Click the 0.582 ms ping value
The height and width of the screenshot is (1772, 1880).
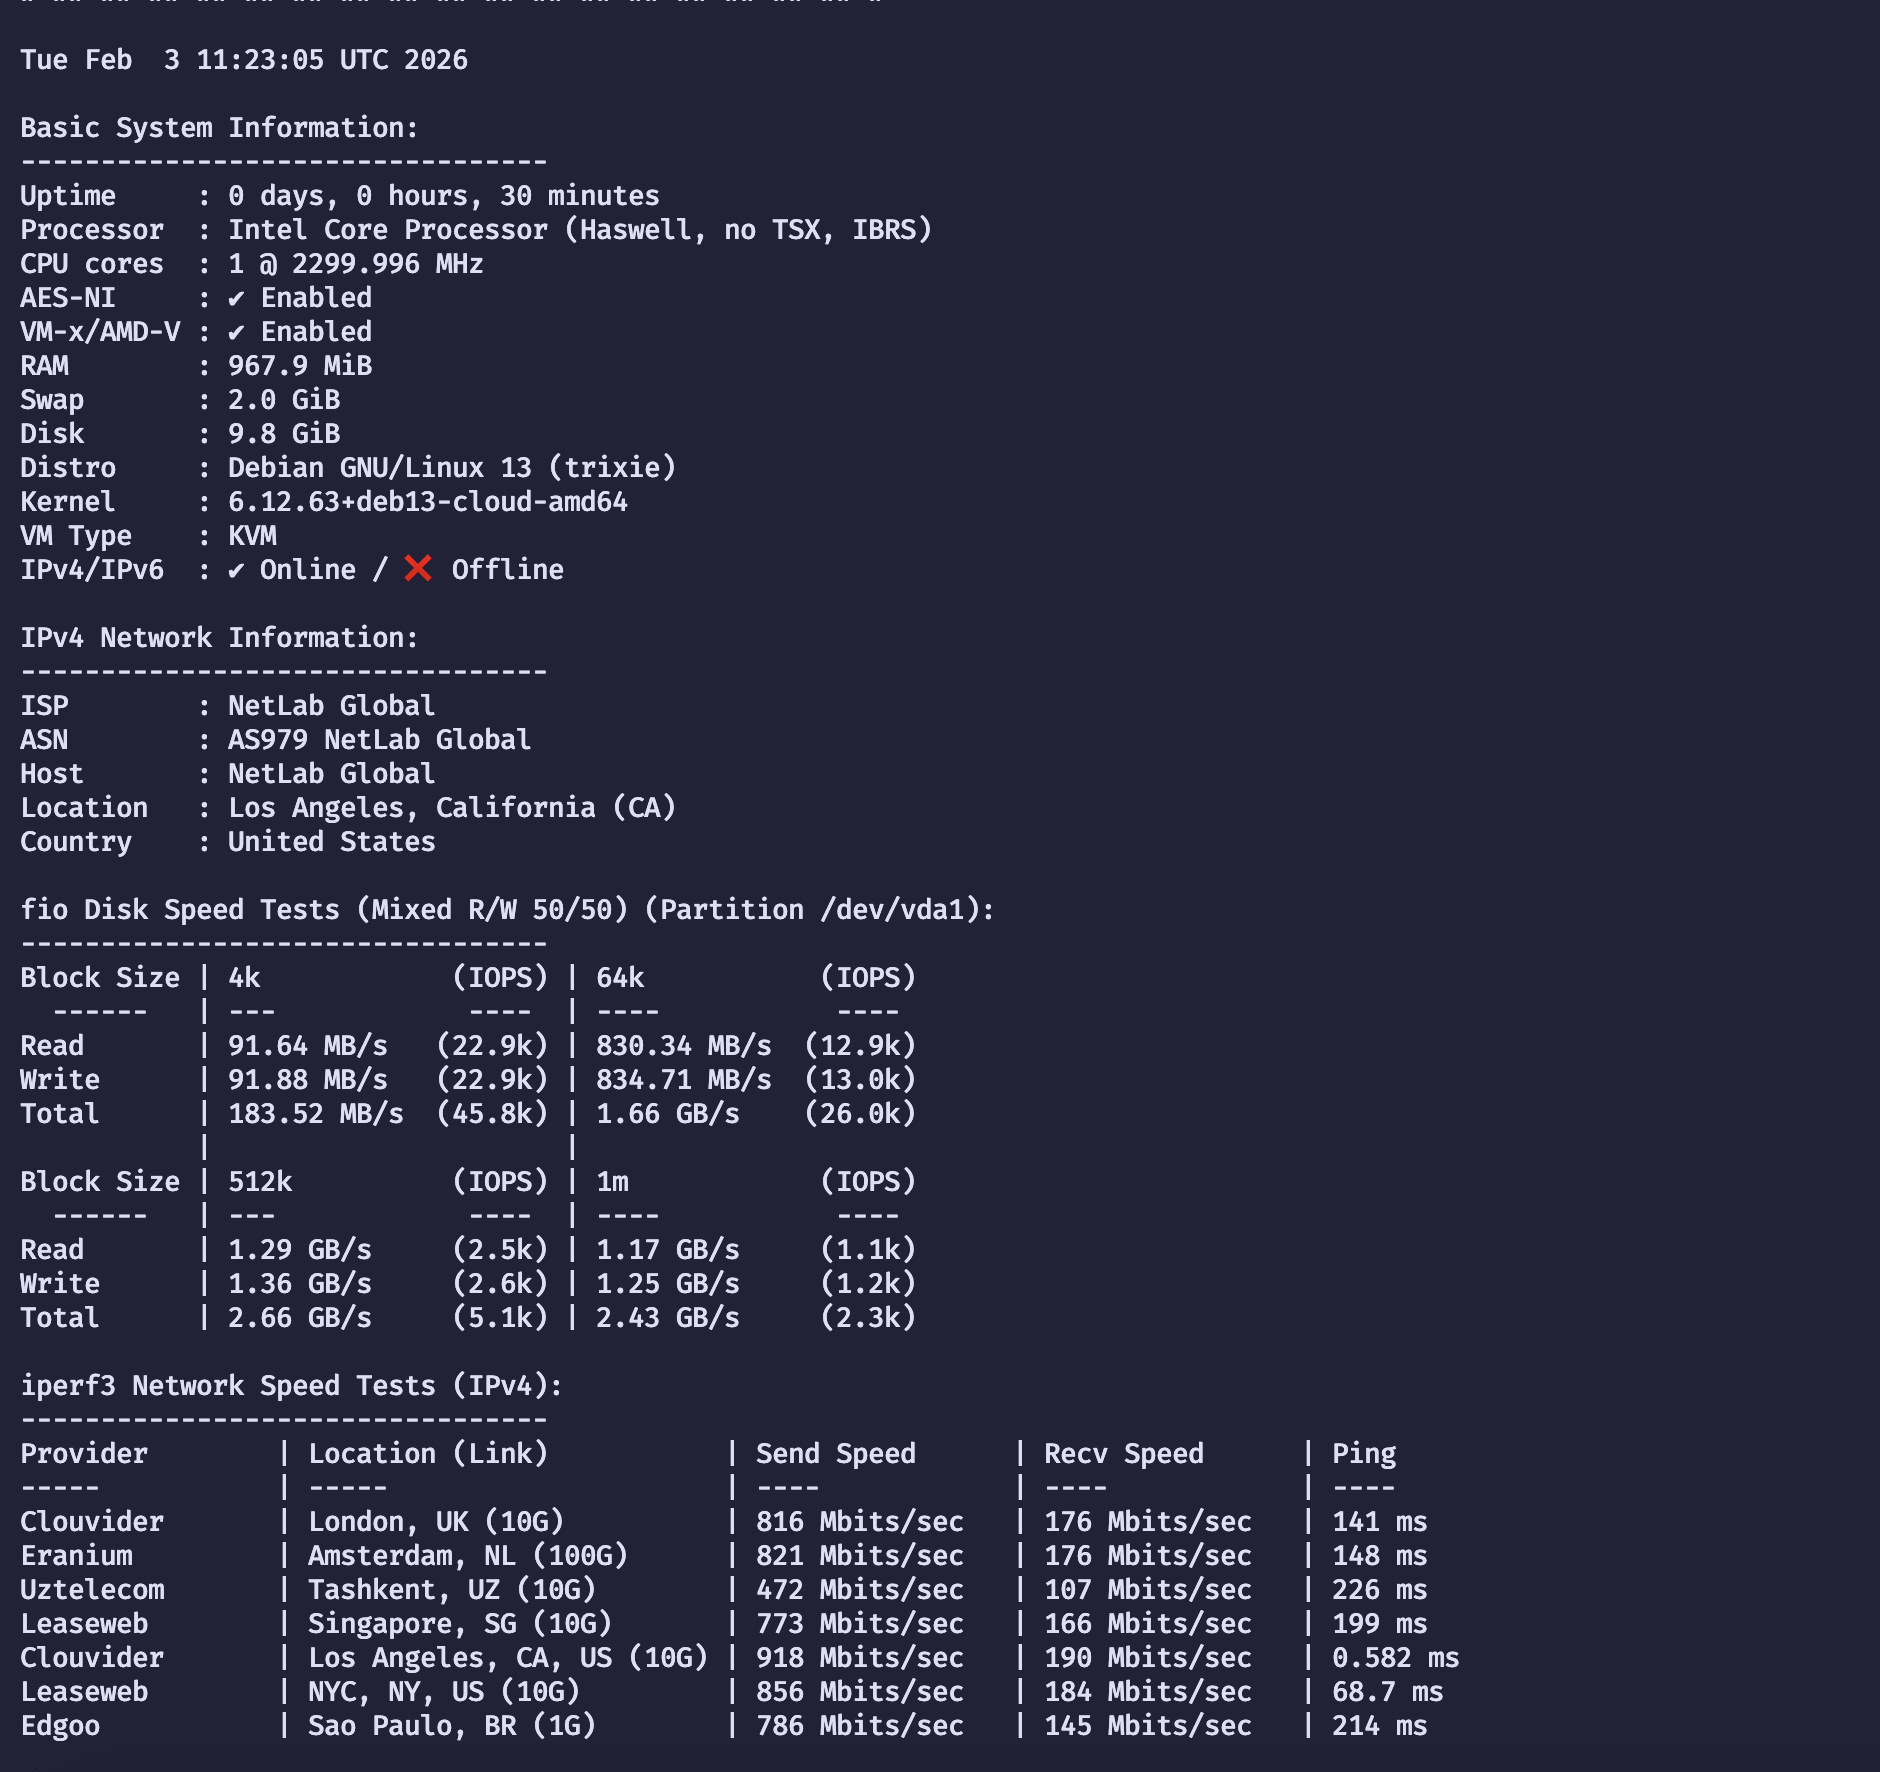[1396, 1658]
